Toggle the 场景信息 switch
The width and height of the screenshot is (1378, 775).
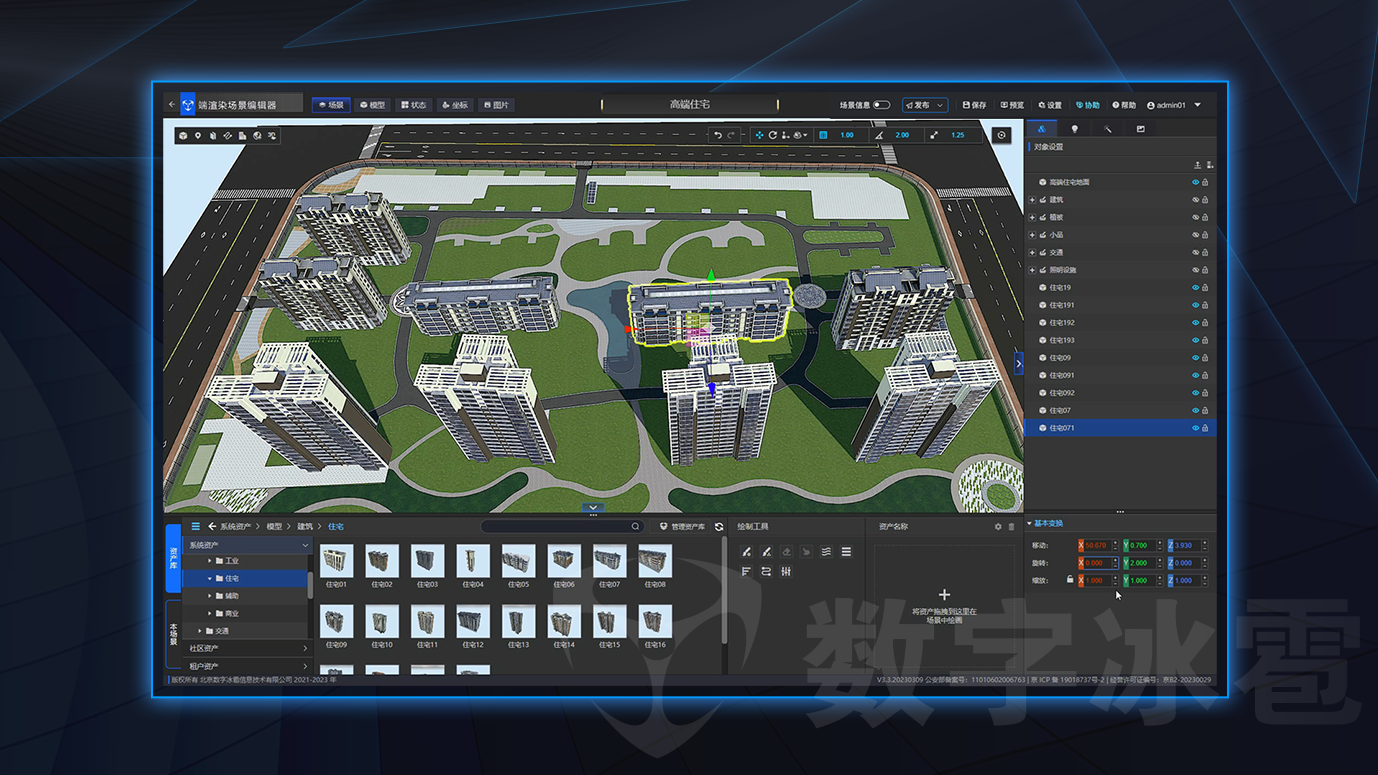[881, 105]
